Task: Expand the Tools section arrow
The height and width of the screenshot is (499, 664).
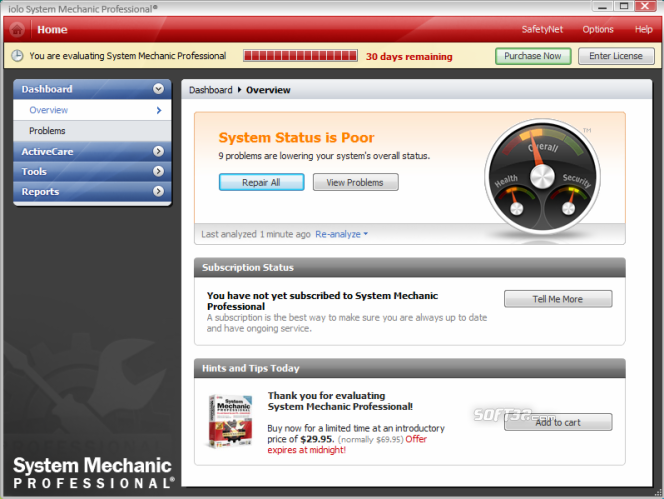Action: pos(158,171)
